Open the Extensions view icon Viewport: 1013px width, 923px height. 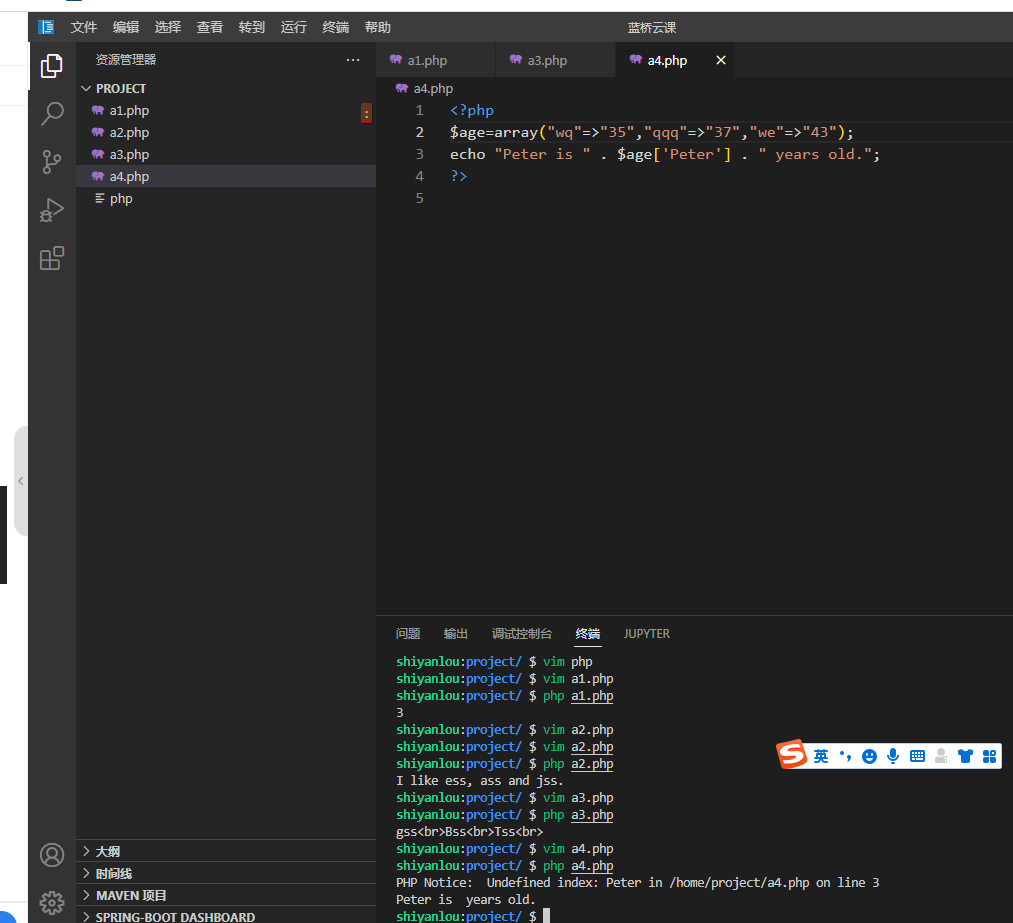pos(51,259)
